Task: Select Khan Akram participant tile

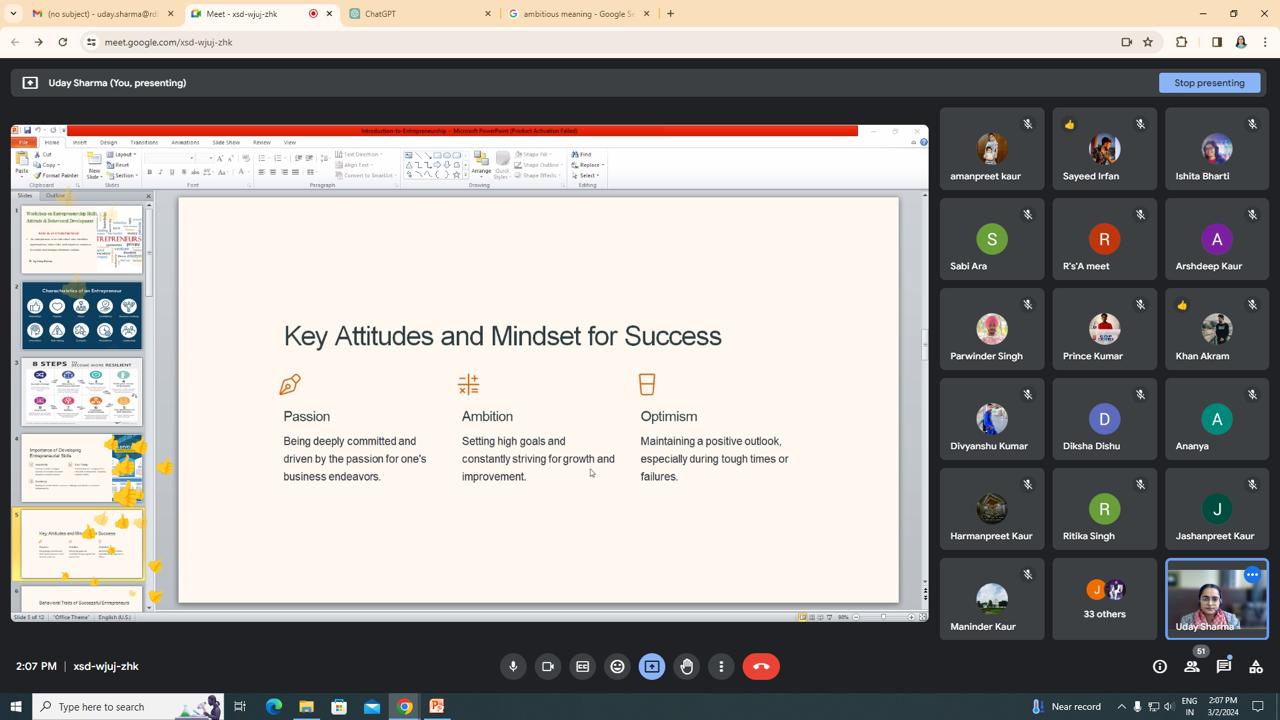Action: (x=1217, y=329)
